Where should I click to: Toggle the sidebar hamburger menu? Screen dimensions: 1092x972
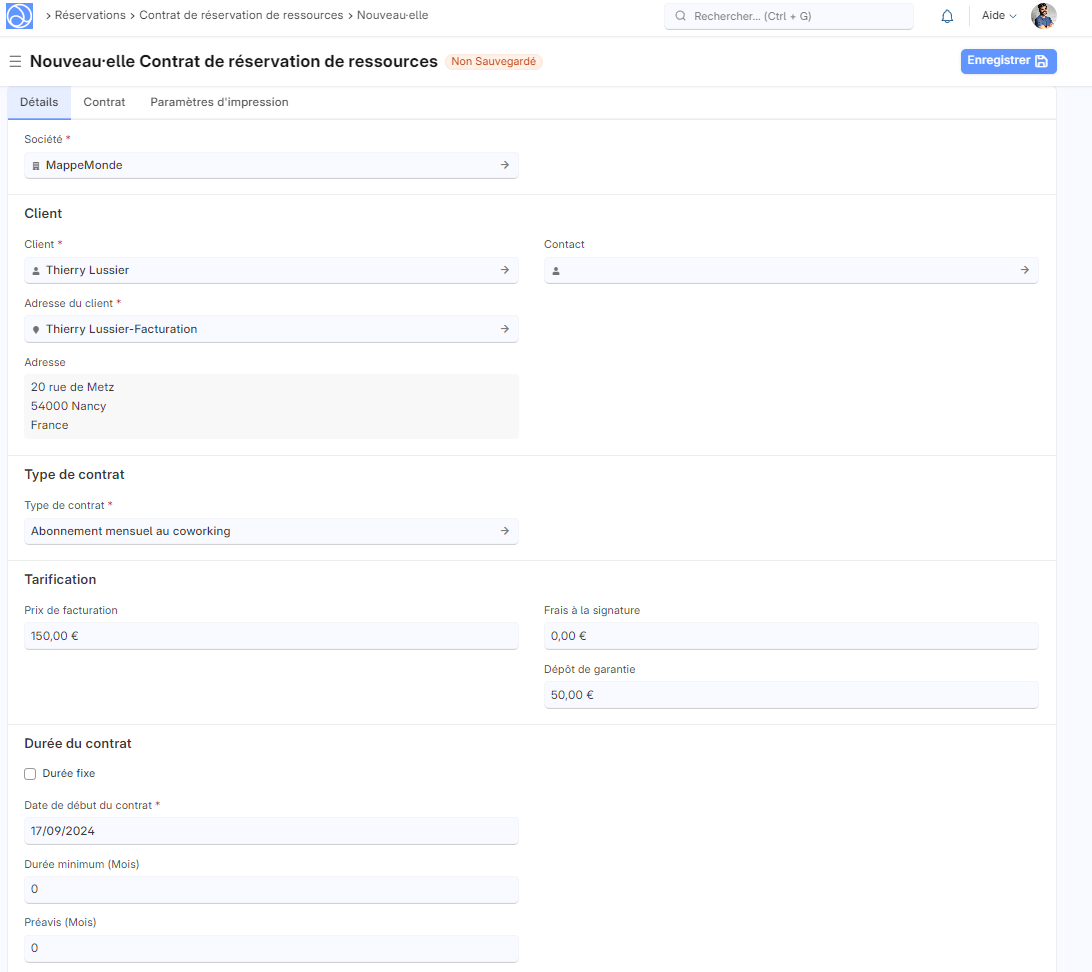(15, 62)
